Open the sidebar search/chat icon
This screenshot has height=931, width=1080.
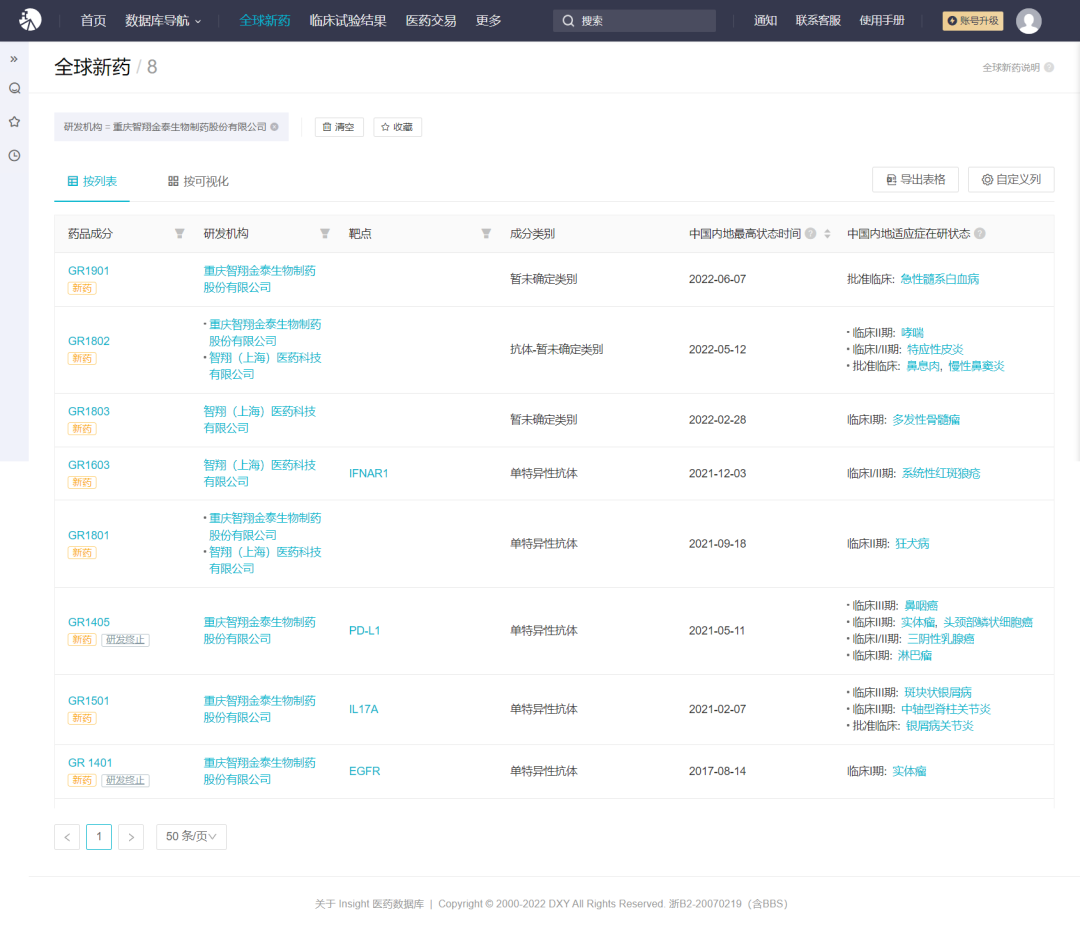pyautogui.click(x=14, y=88)
